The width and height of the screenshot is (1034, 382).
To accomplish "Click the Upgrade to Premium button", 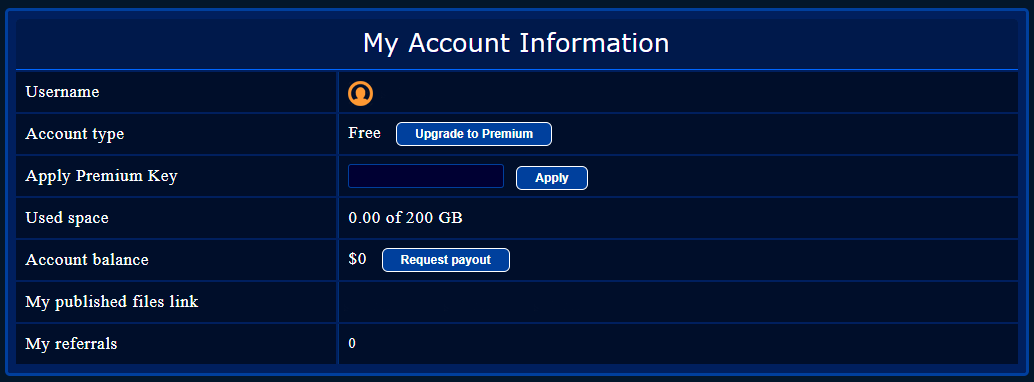I will point(473,134).
